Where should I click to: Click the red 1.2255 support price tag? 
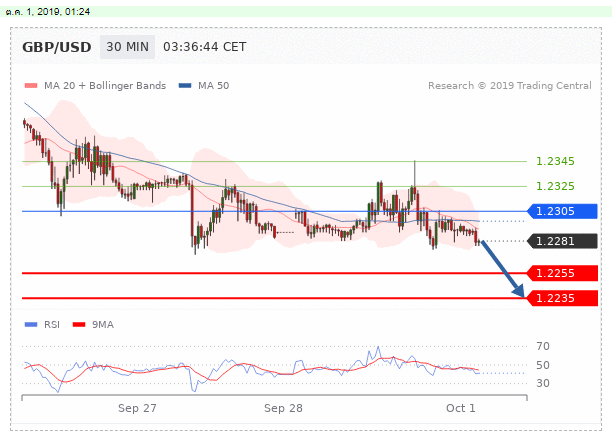[562, 273]
